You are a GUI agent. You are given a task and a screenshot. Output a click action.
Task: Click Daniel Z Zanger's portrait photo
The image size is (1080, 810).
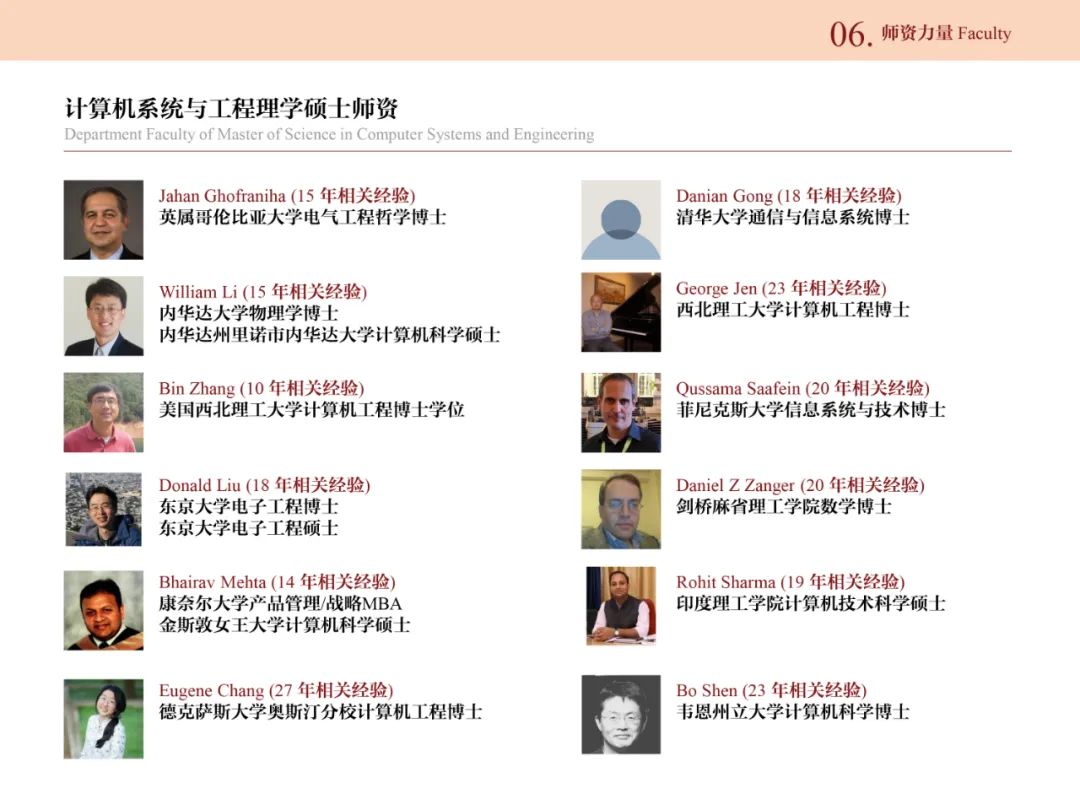click(621, 509)
